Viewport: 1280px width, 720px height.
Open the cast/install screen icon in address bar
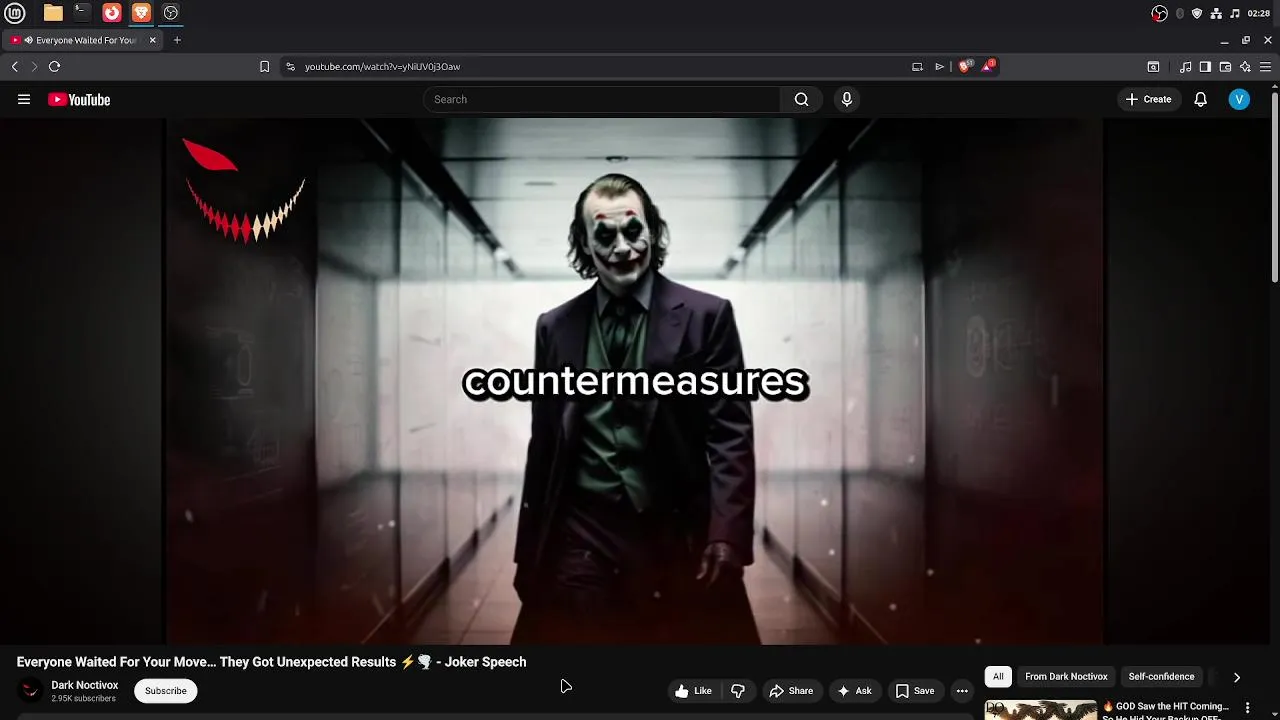917,66
